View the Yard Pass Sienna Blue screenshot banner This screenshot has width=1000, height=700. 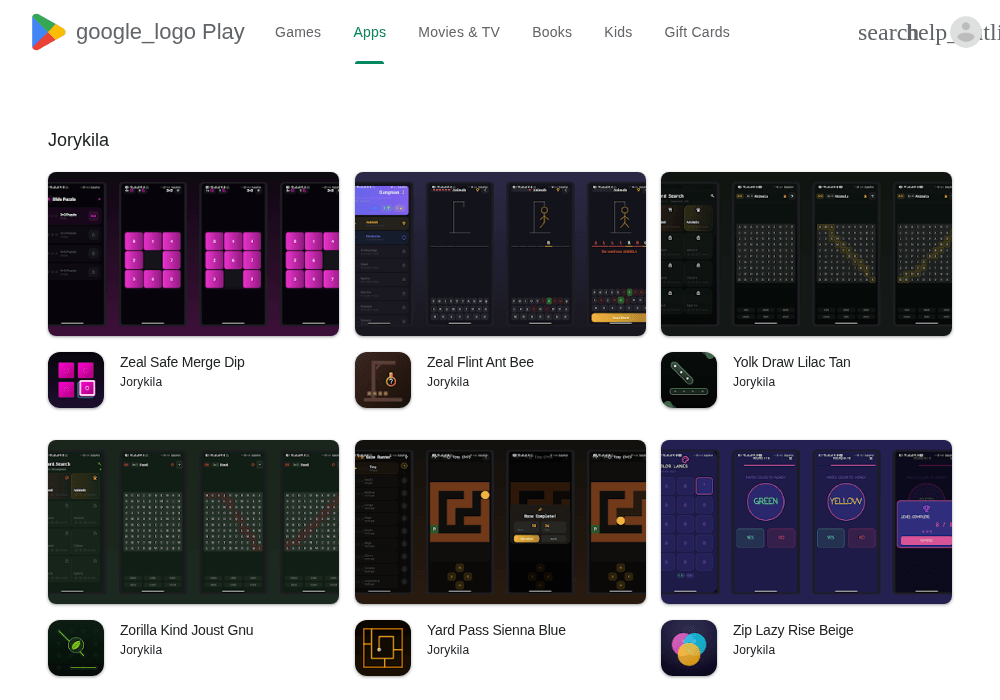[x=500, y=521]
